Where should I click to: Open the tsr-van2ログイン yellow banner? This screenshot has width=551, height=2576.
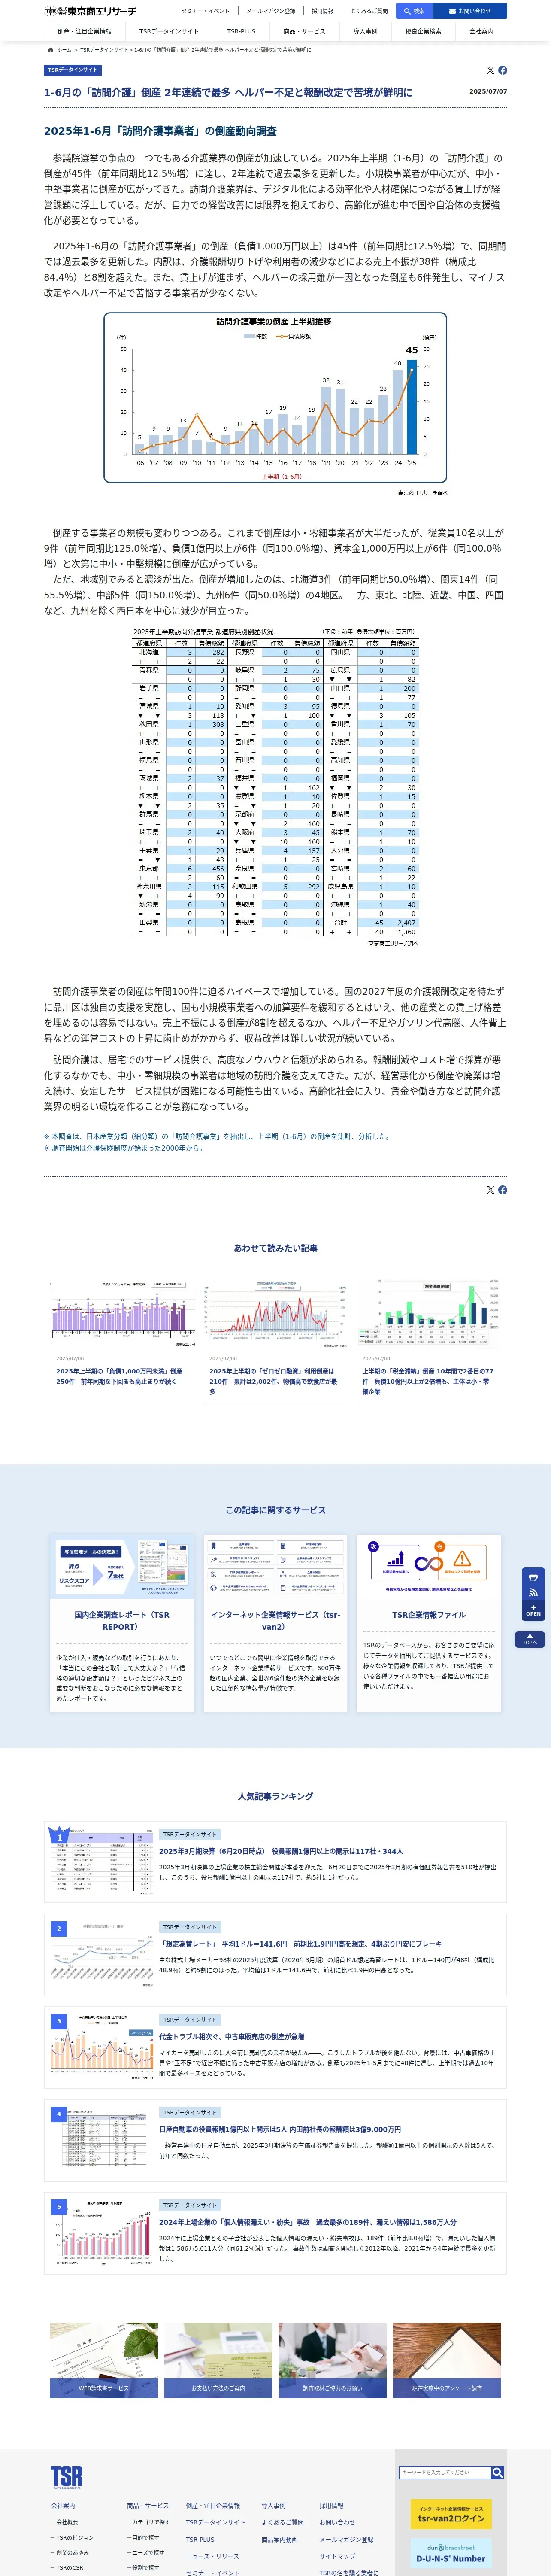[450, 2514]
